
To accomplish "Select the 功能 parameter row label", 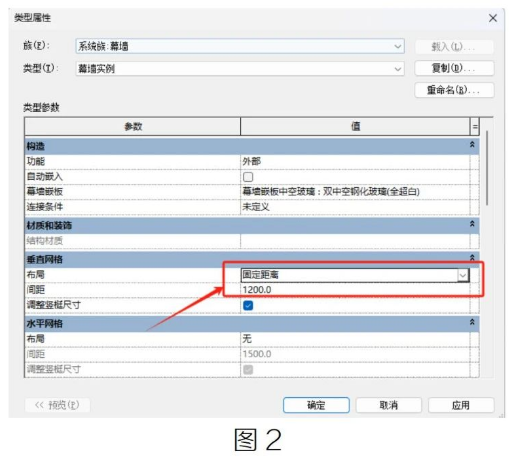I will click(36, 162).
